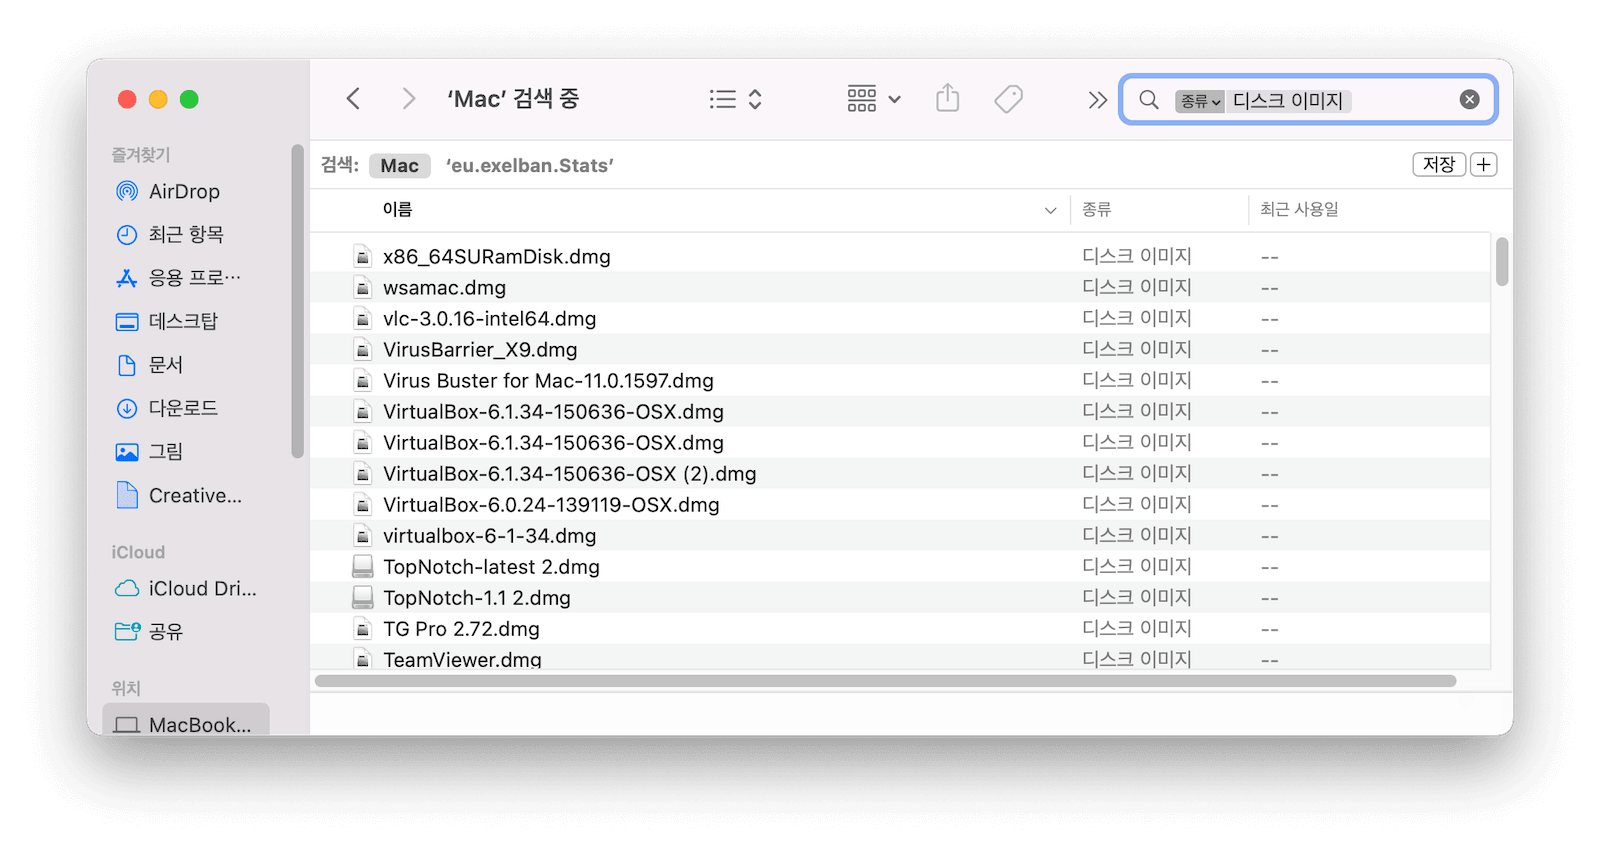
Task: Select the Mac search scope
Action: pos(399,166)
